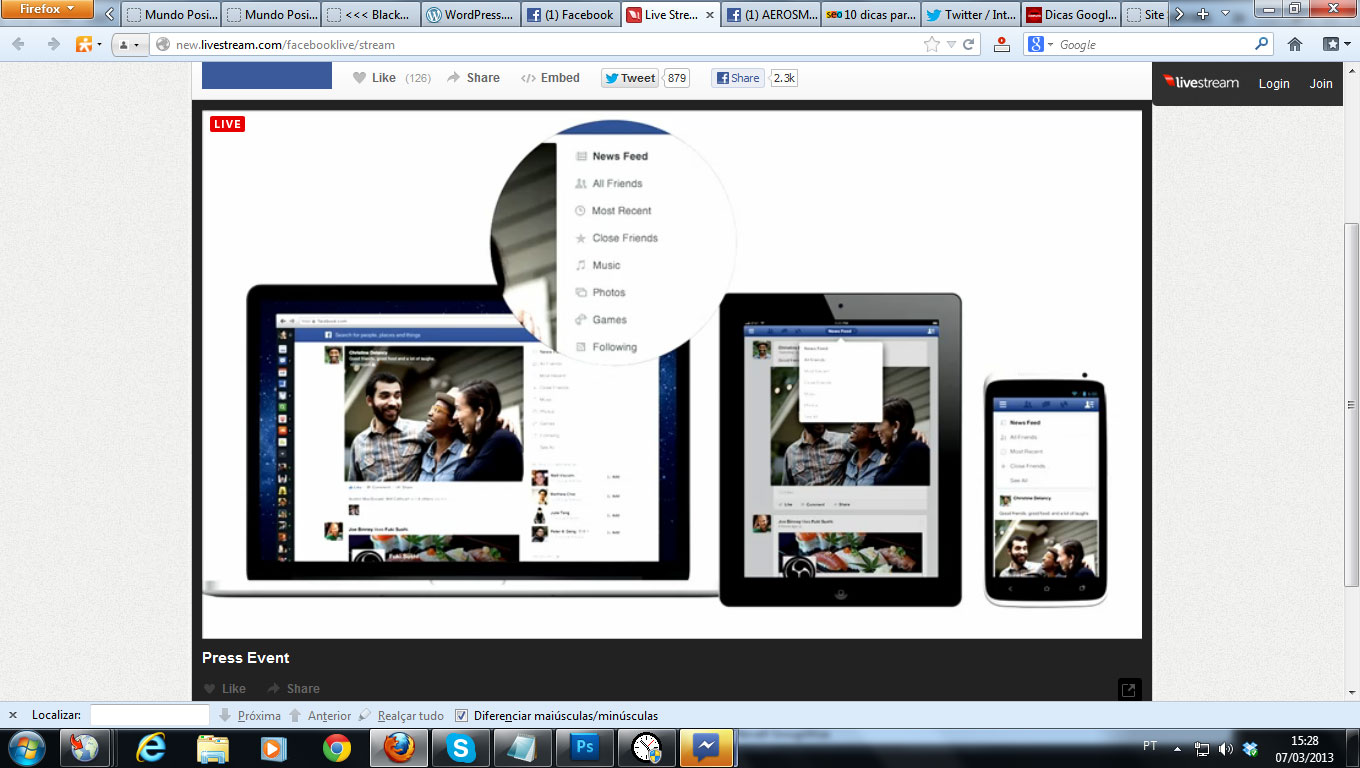Open the orange Firefox menu button
Viewport: 1360px width, 768px height.
point(47,9)
